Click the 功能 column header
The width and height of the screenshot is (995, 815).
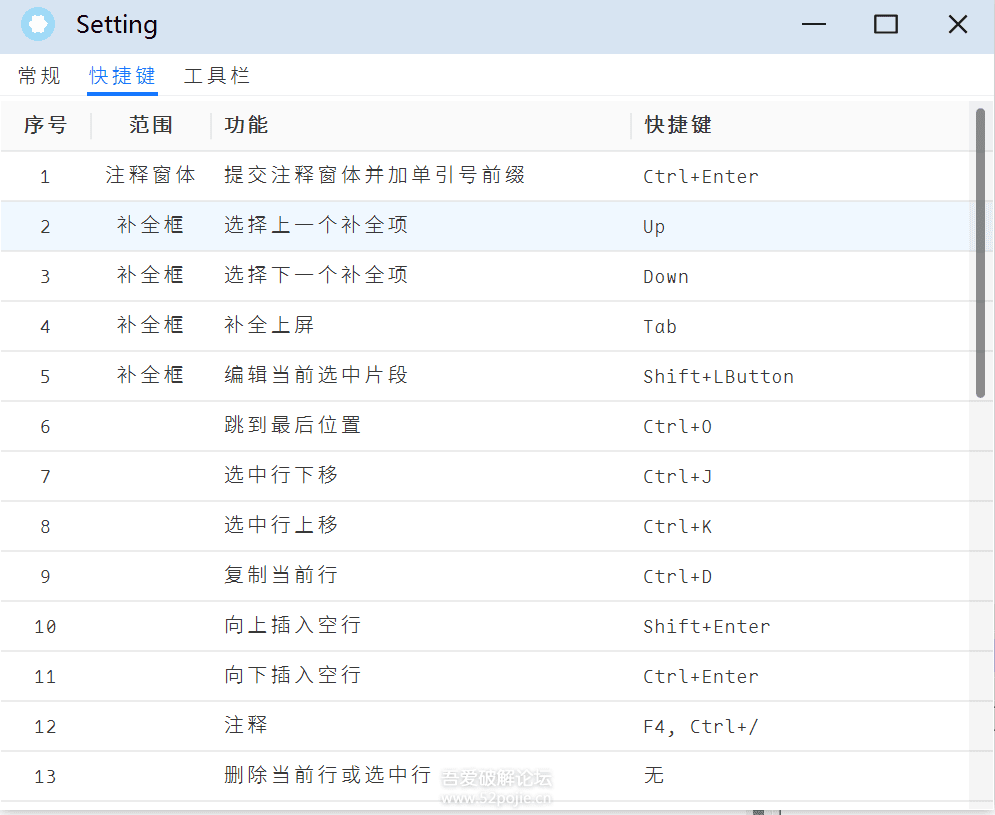(246, 125)
